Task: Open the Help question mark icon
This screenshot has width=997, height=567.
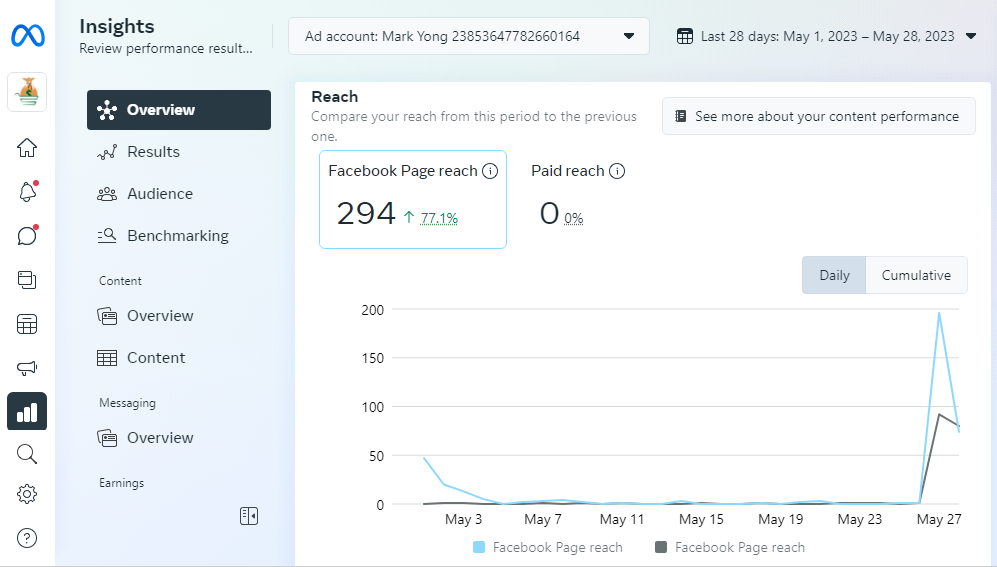Action: click(27, 538)
